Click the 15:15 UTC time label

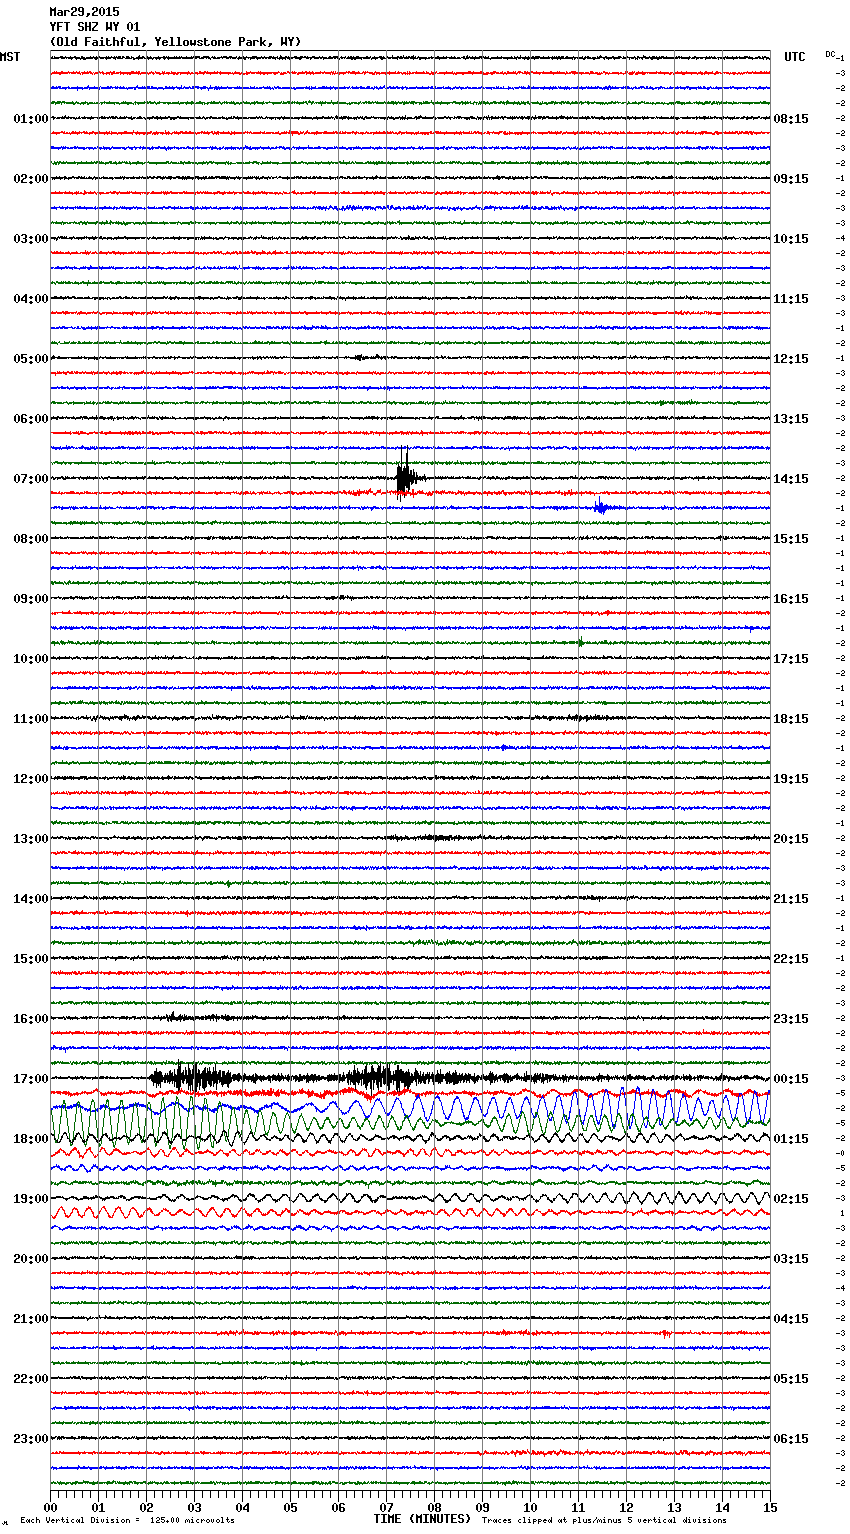point(791,539)
